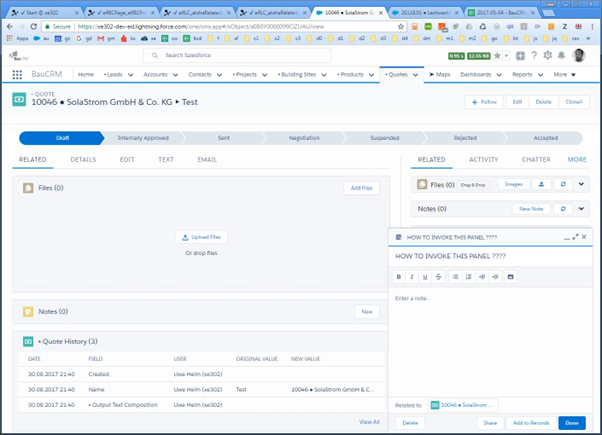The height and width of the screenshot is (435, 602).
Task: Open the App Launcher grid icon
Action: tap(17, 74)
